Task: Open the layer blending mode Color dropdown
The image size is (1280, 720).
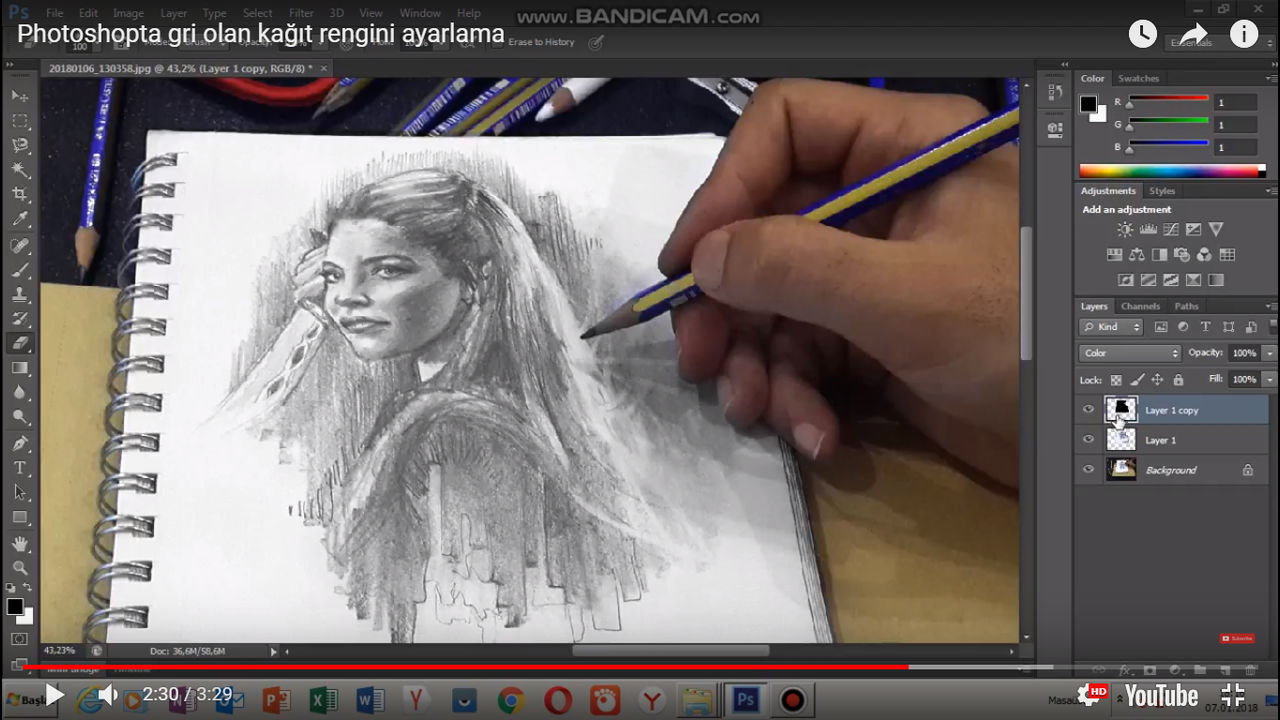Action: [x=1129, y=352]
